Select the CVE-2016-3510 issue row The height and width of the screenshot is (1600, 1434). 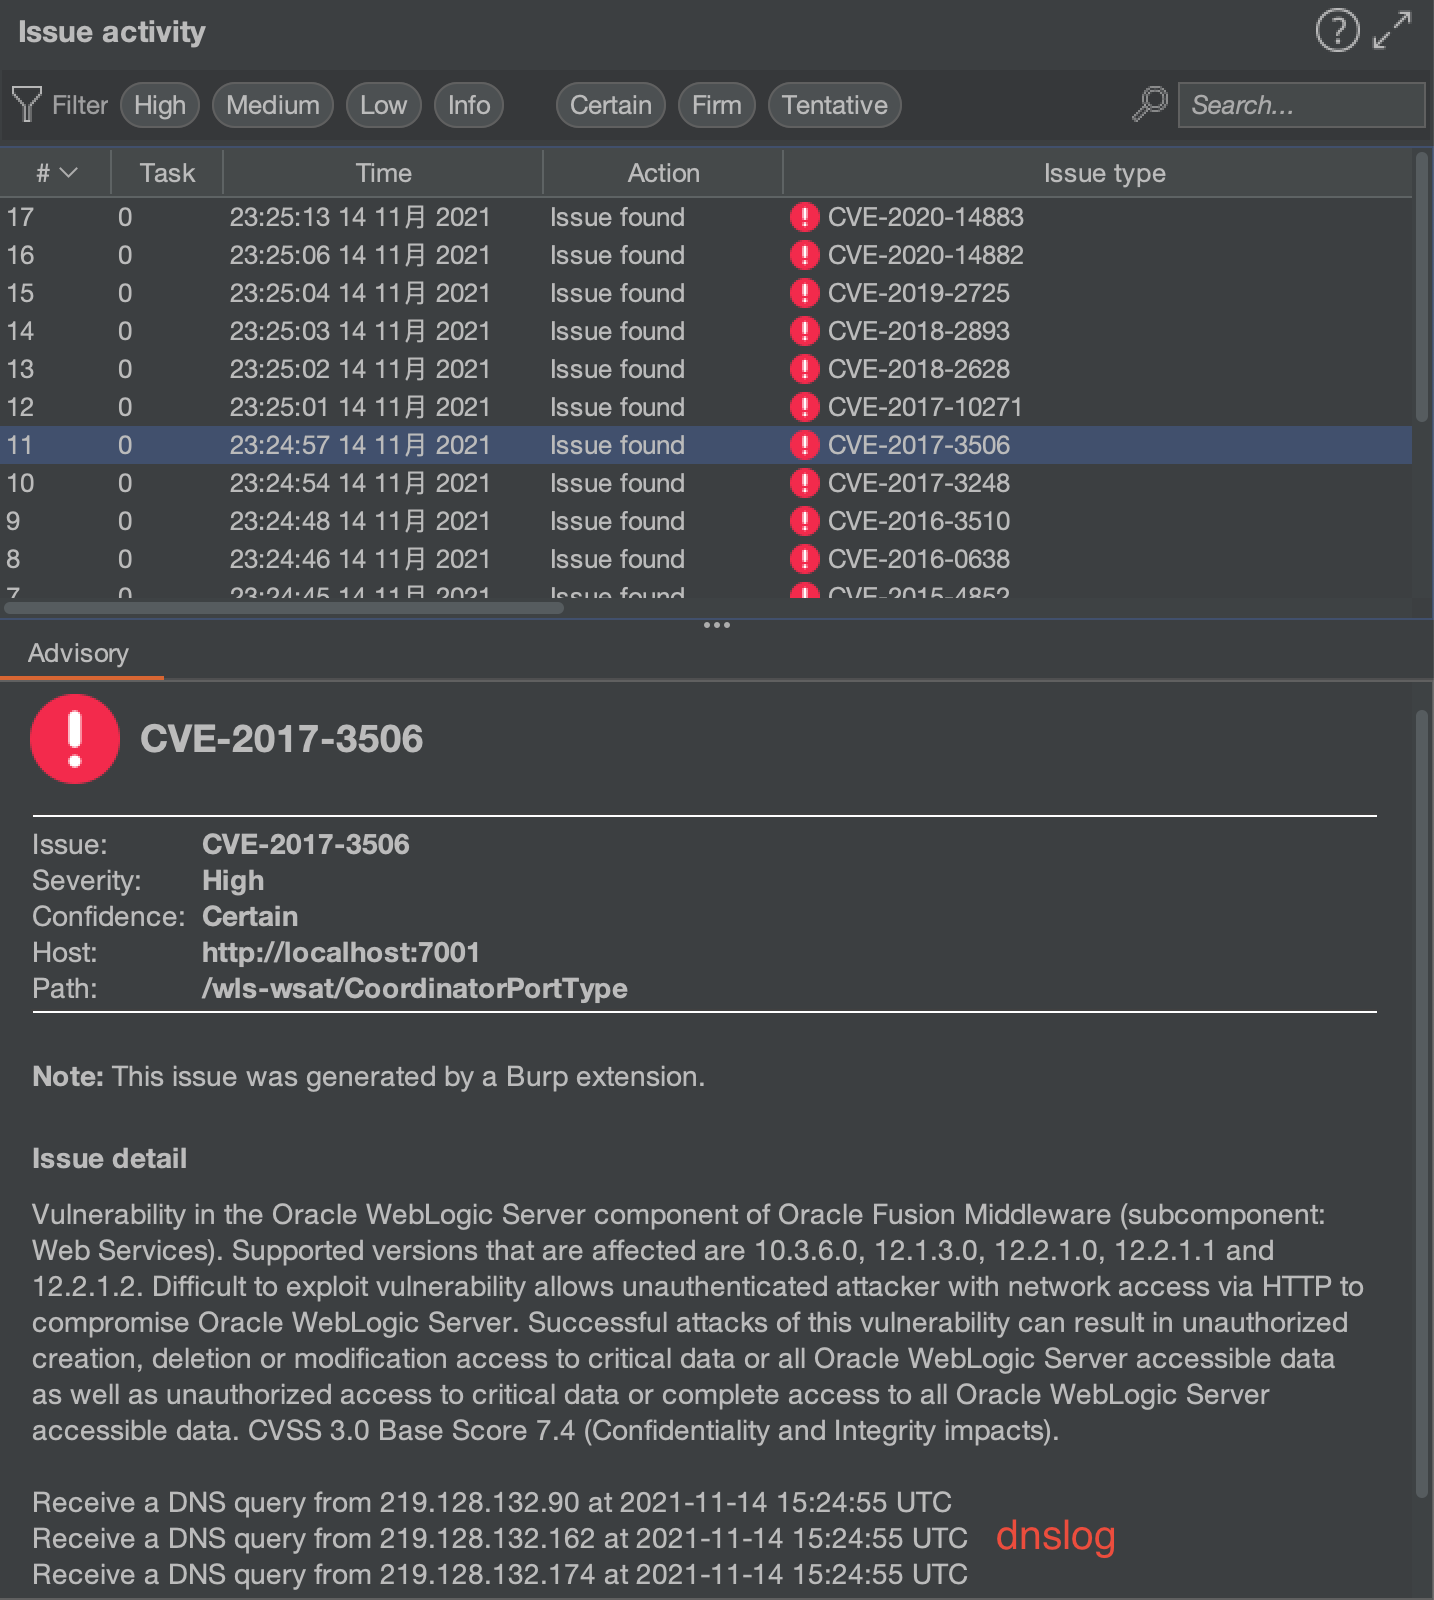706,521
